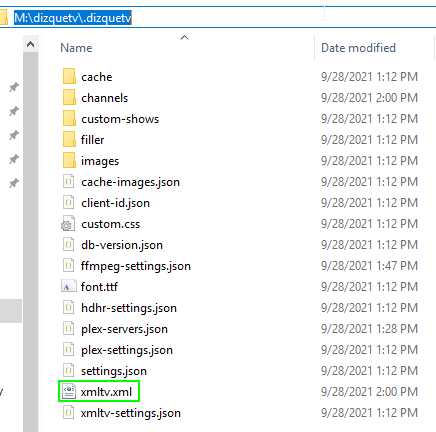
Task: Select the channels folder name
Action: tap(105, 98)
